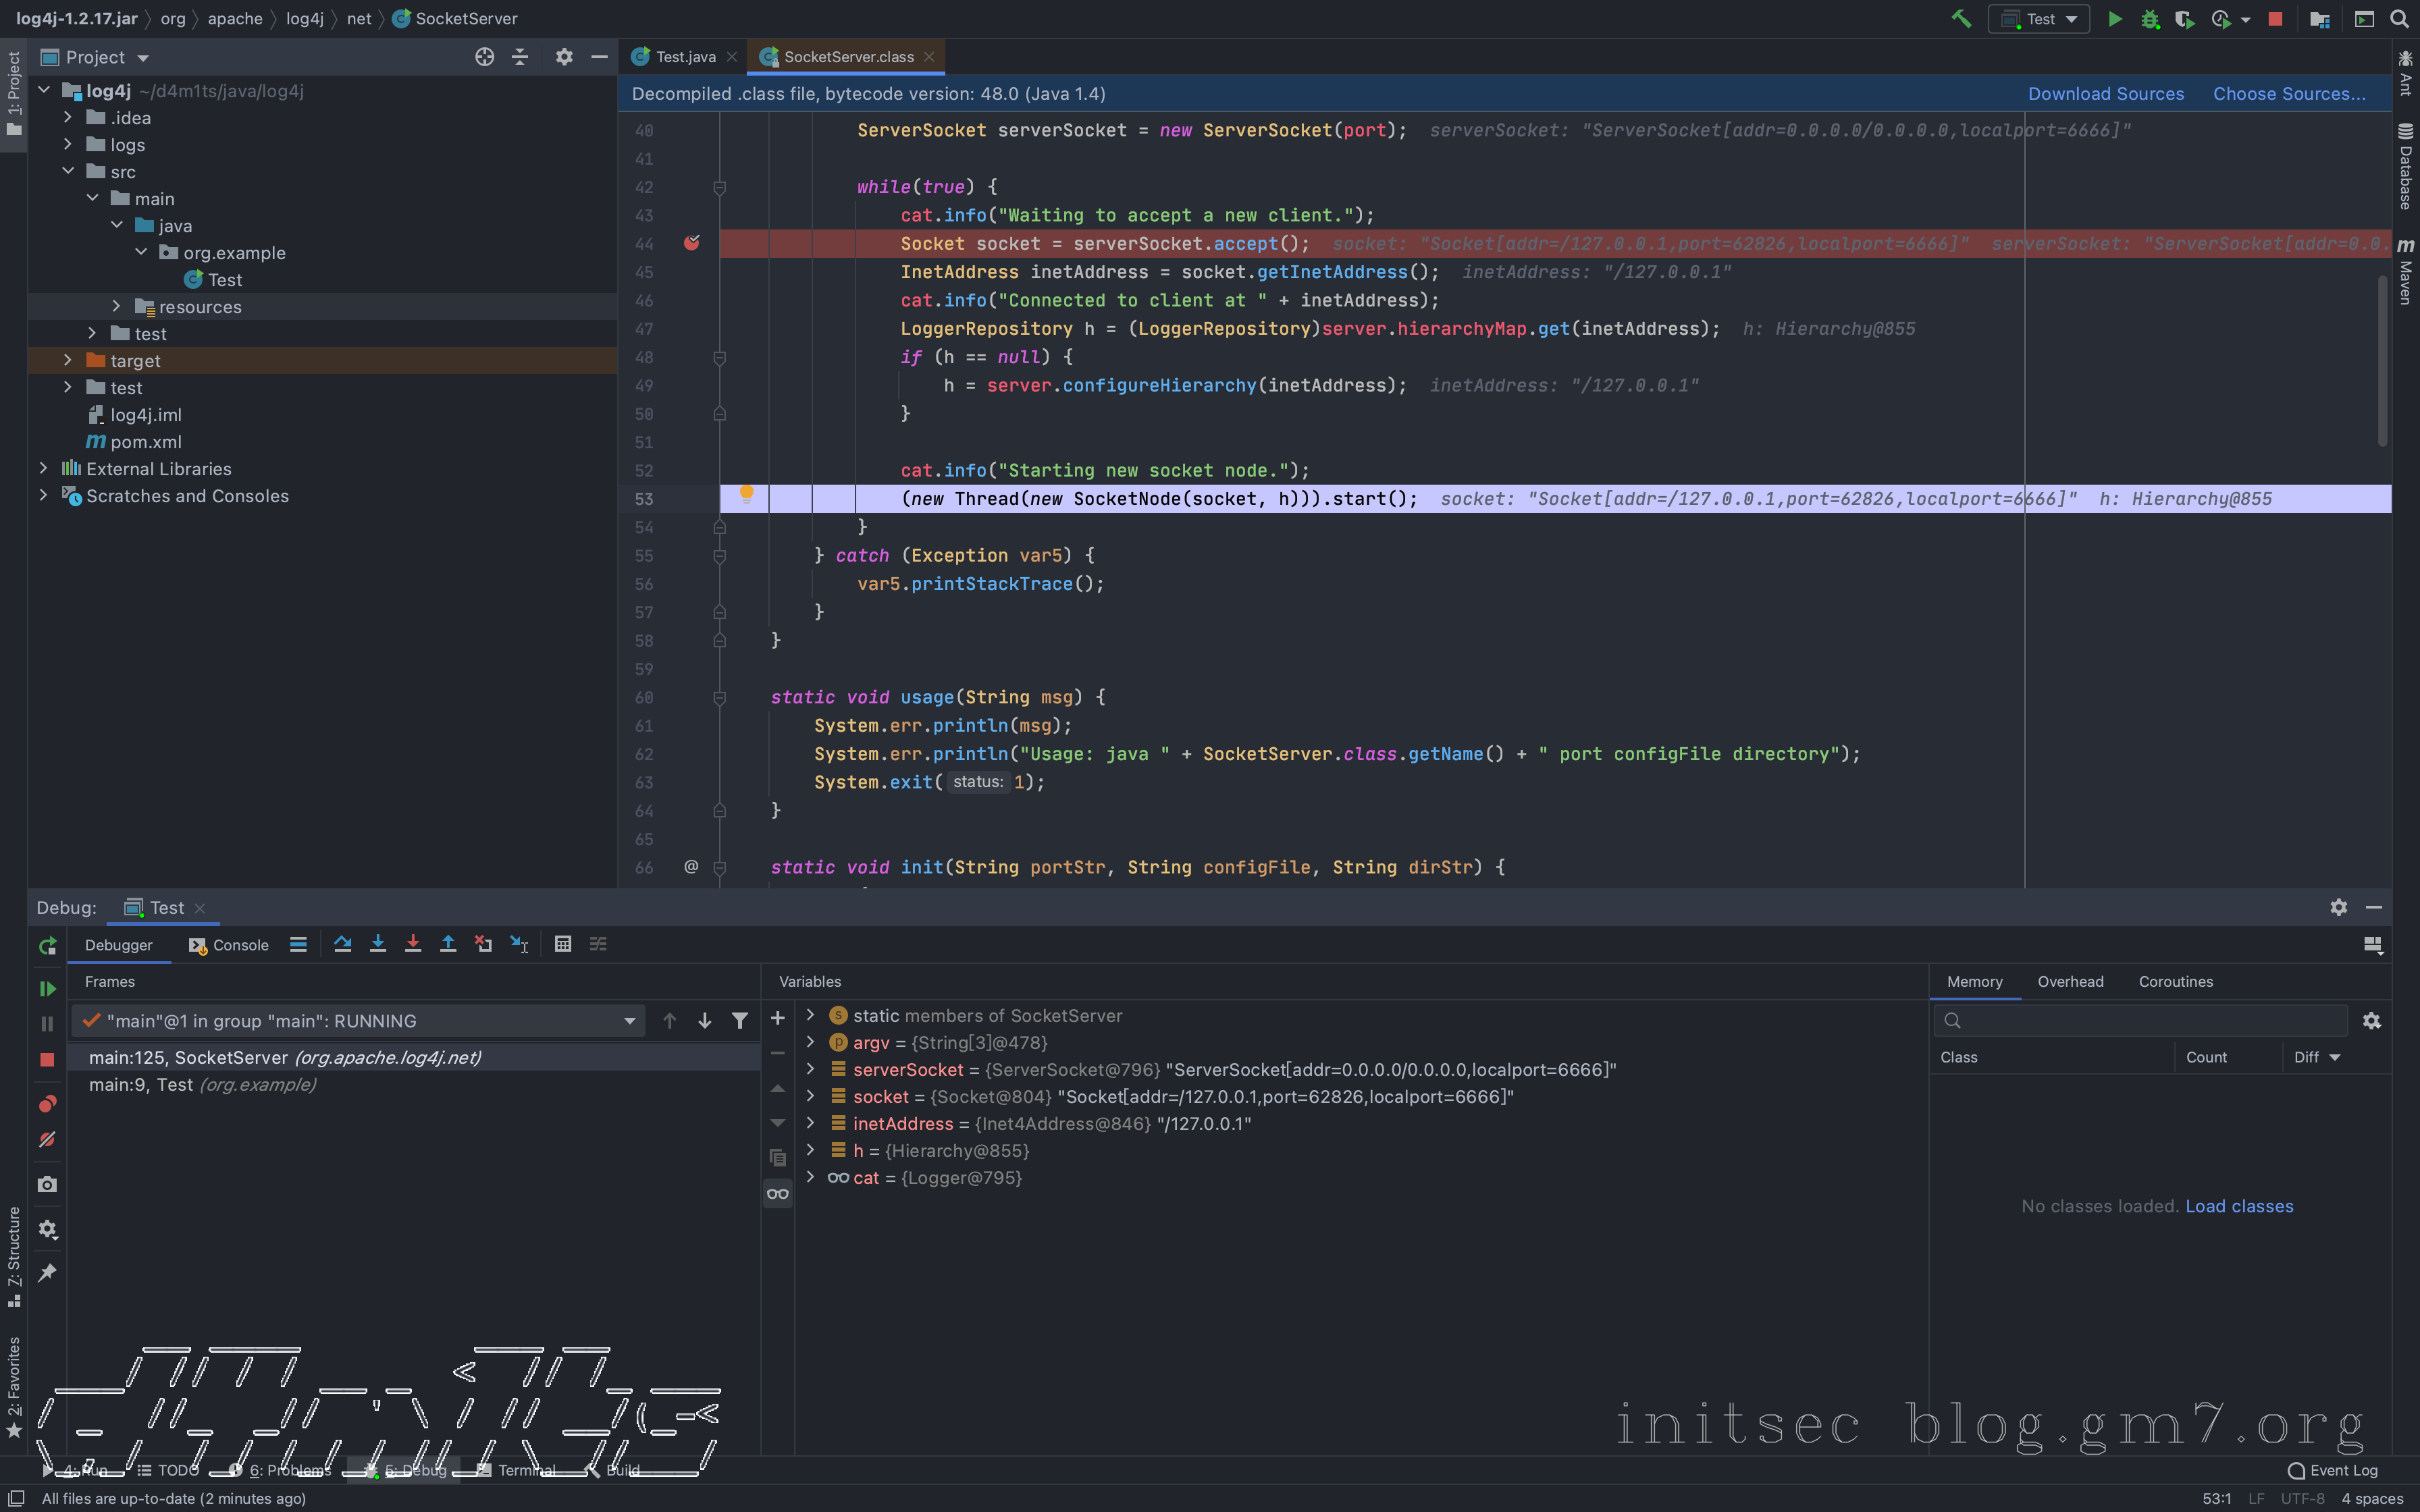Screen dimensions: 2420x1512
Task: Click the Build Project hammer icon
Action: pyautogui.click(x=1961, y=19)
